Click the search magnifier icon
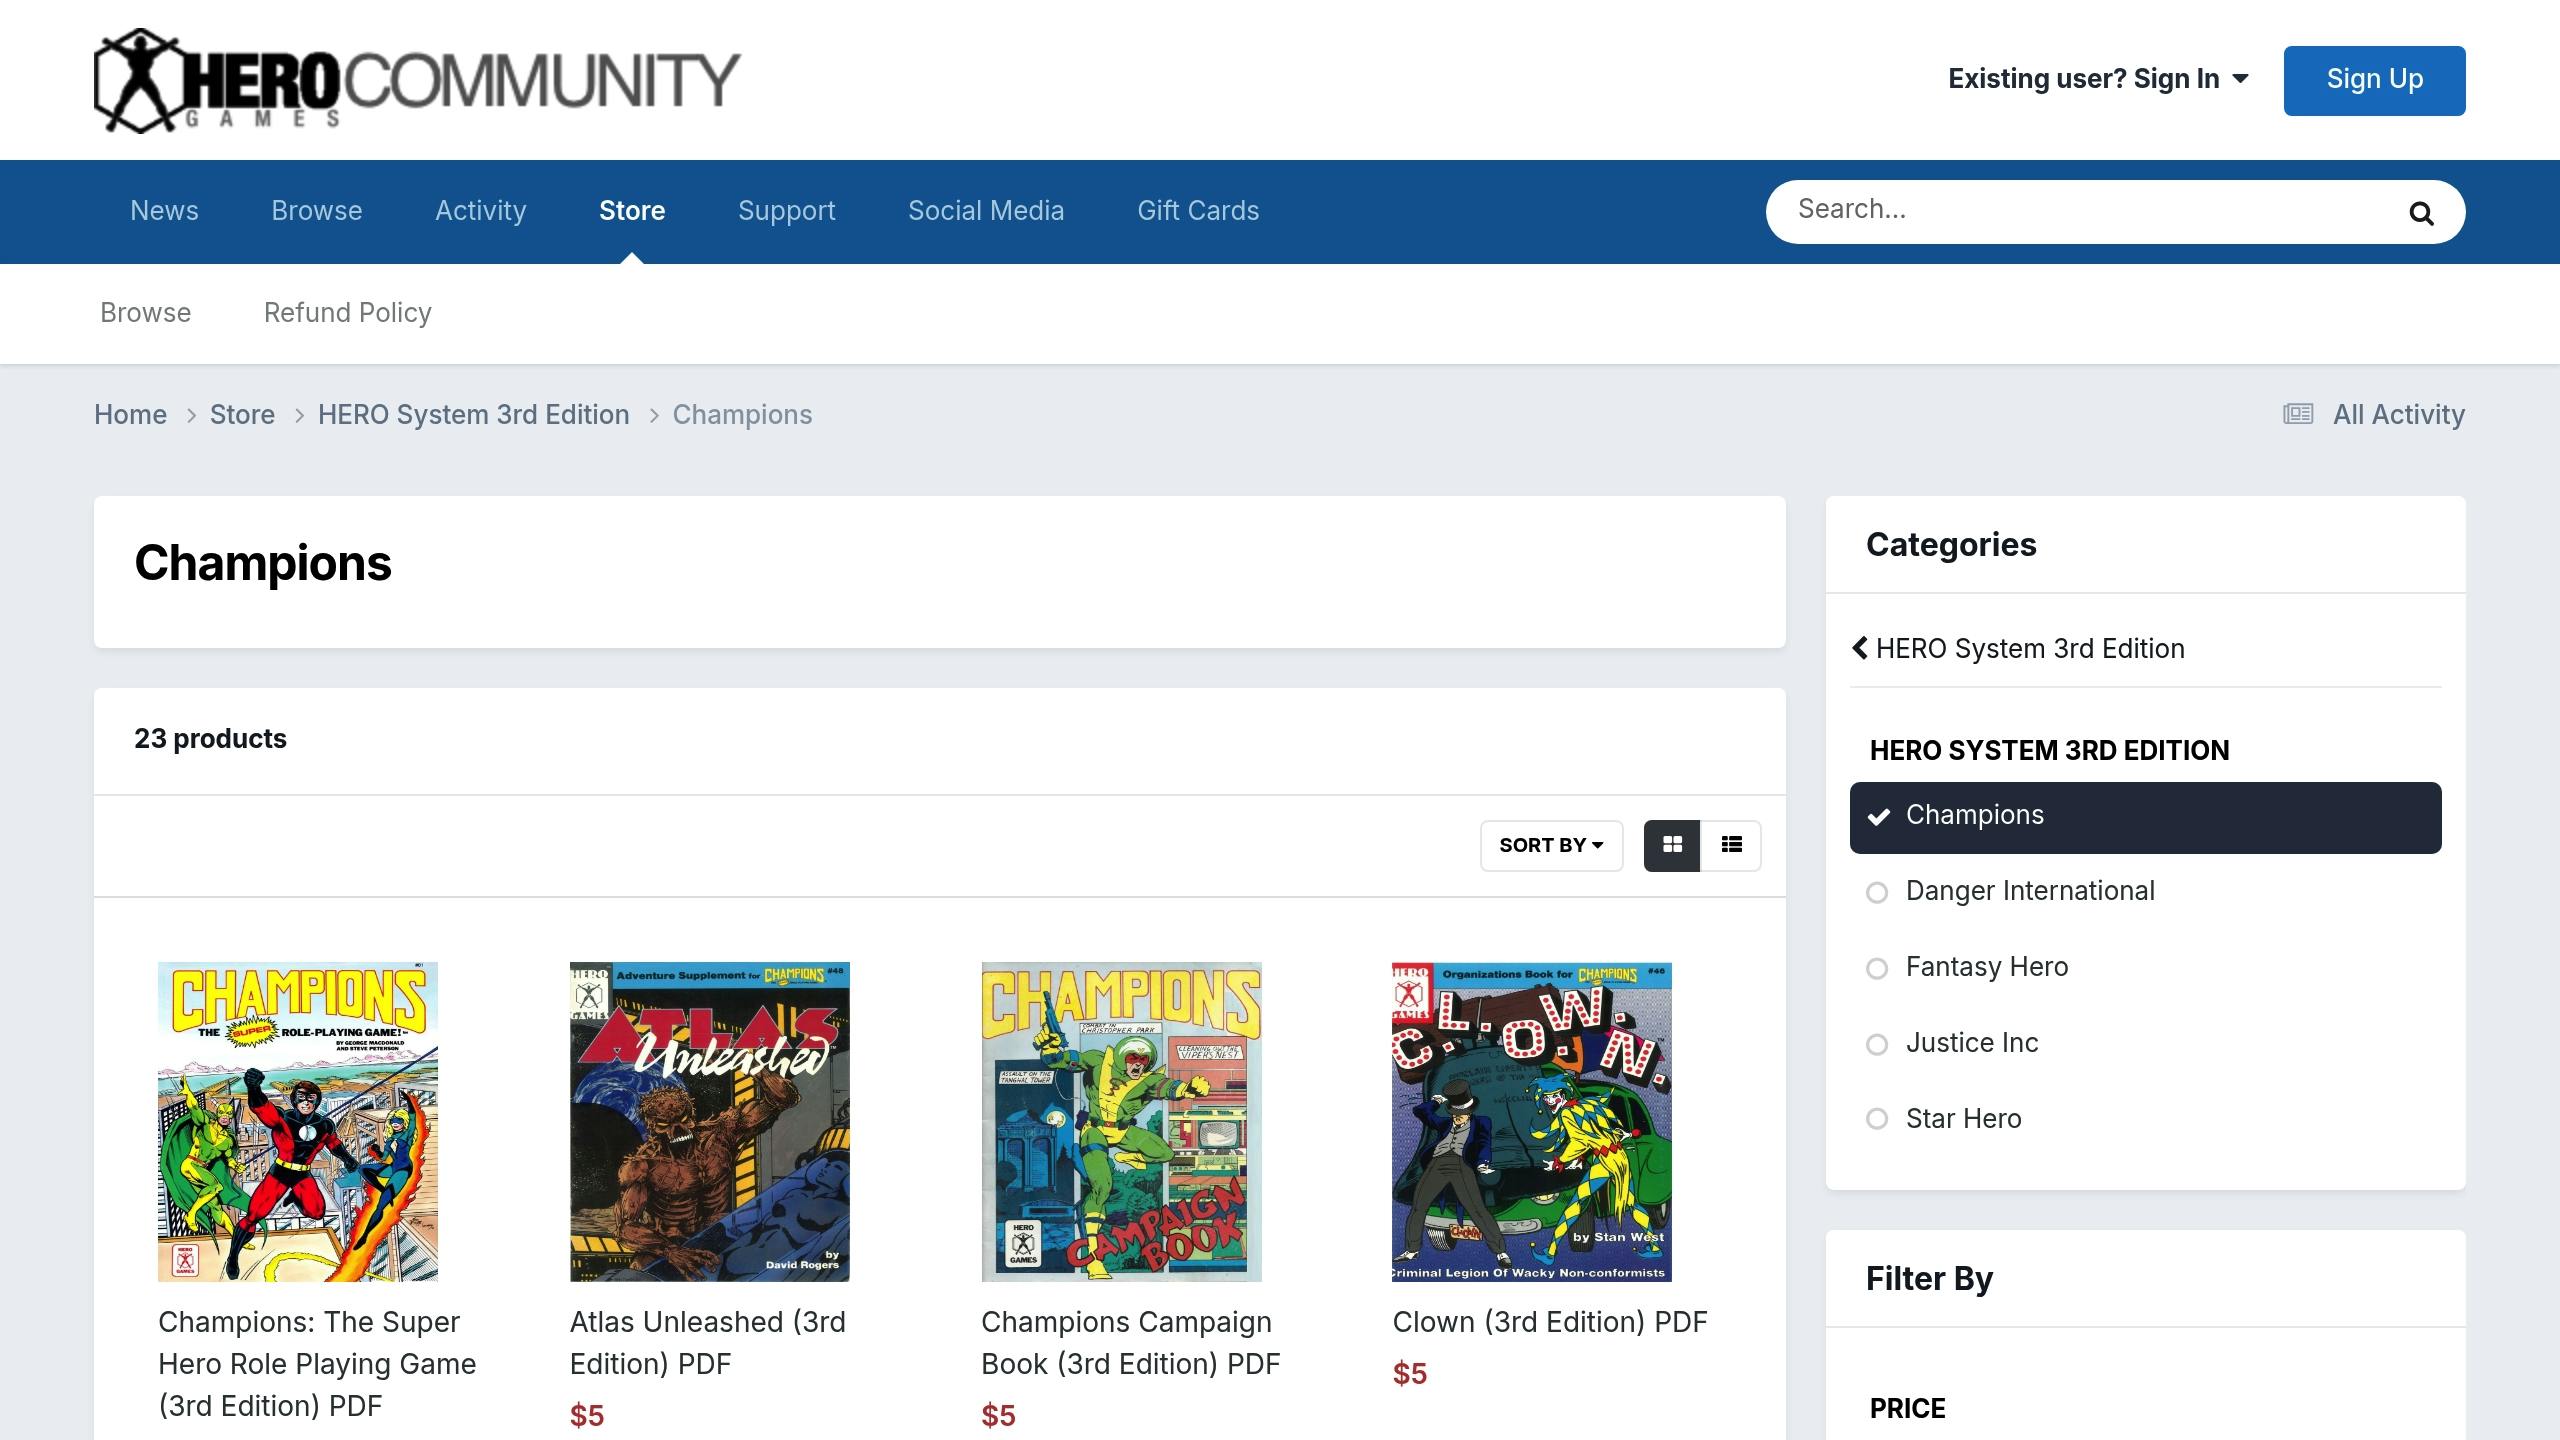The width and height of the screenshot is (2560, 1440). [x=2421, y=213]
